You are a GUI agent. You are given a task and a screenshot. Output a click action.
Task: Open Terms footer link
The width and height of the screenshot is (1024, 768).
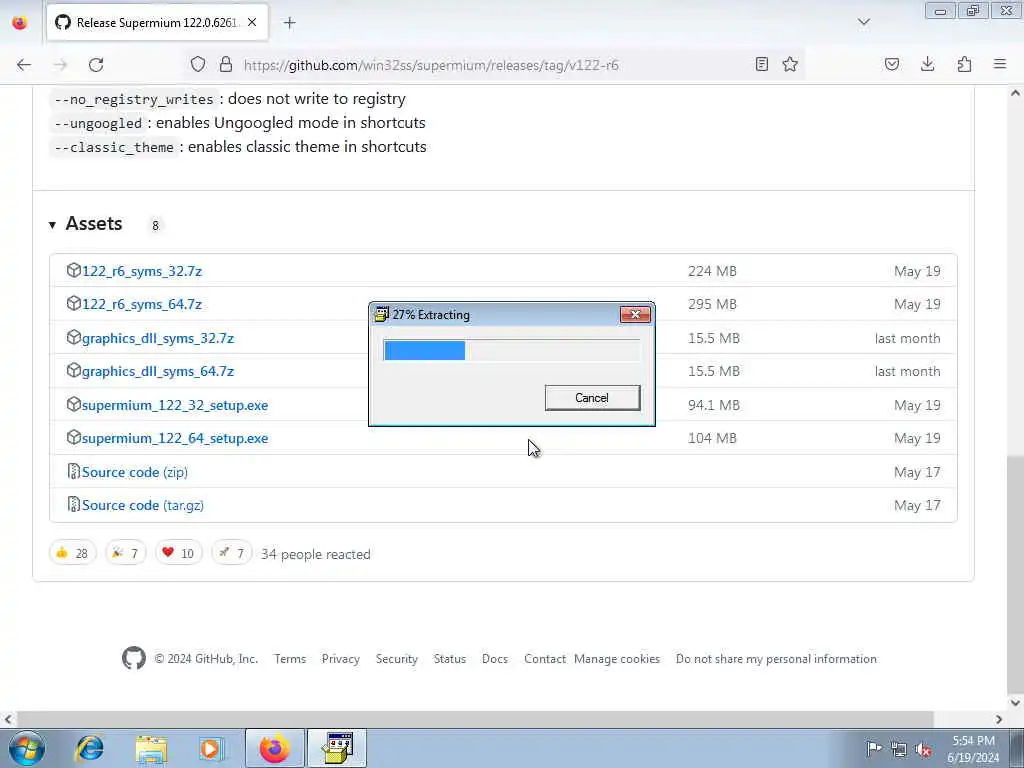pyautogui.click(x=290, y=659)
